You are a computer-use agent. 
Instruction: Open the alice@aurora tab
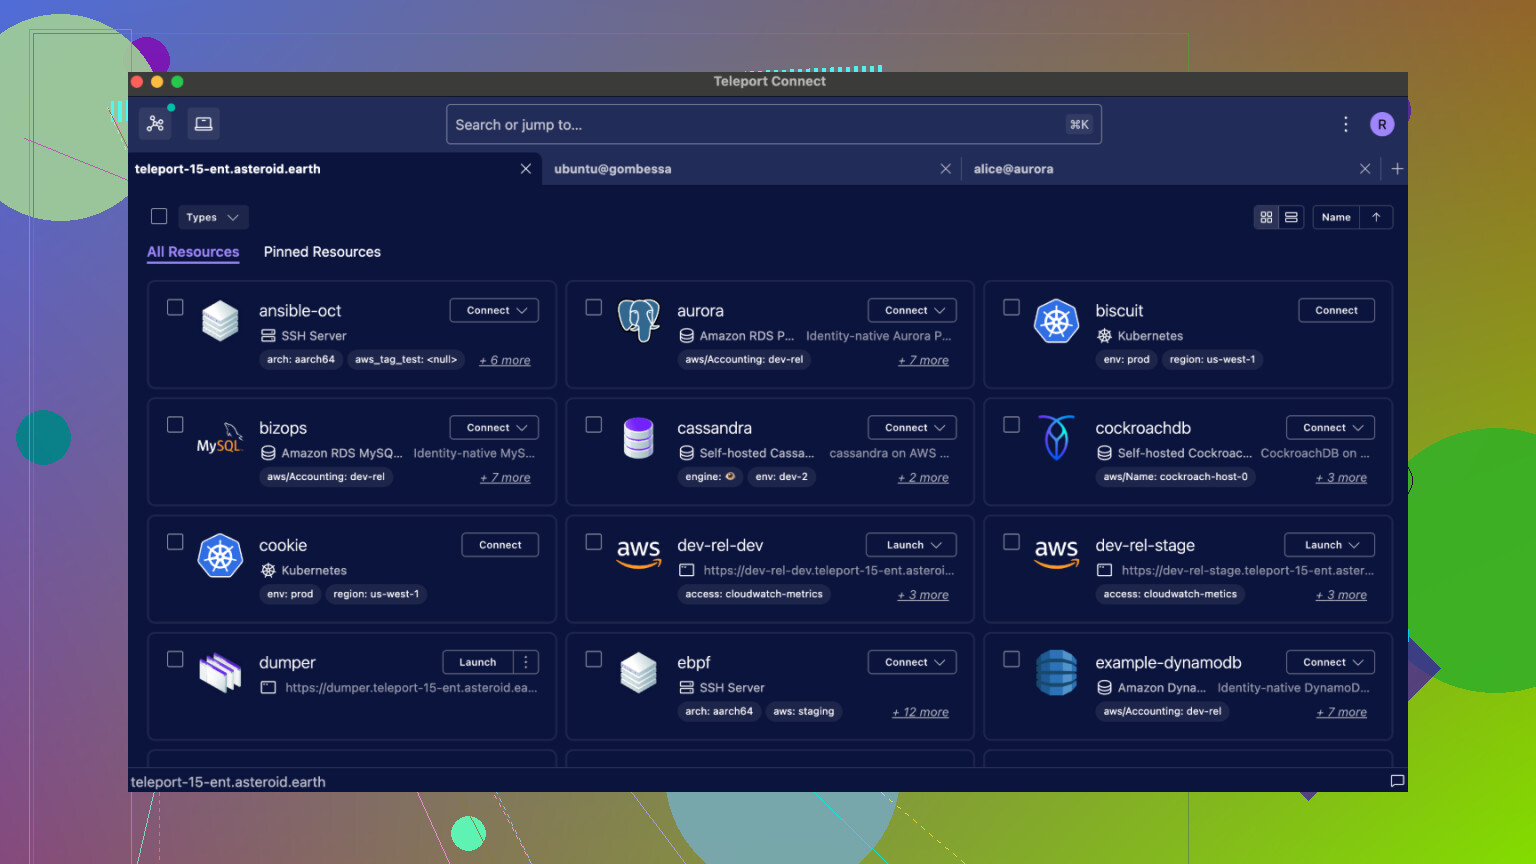coord(1170,169)
